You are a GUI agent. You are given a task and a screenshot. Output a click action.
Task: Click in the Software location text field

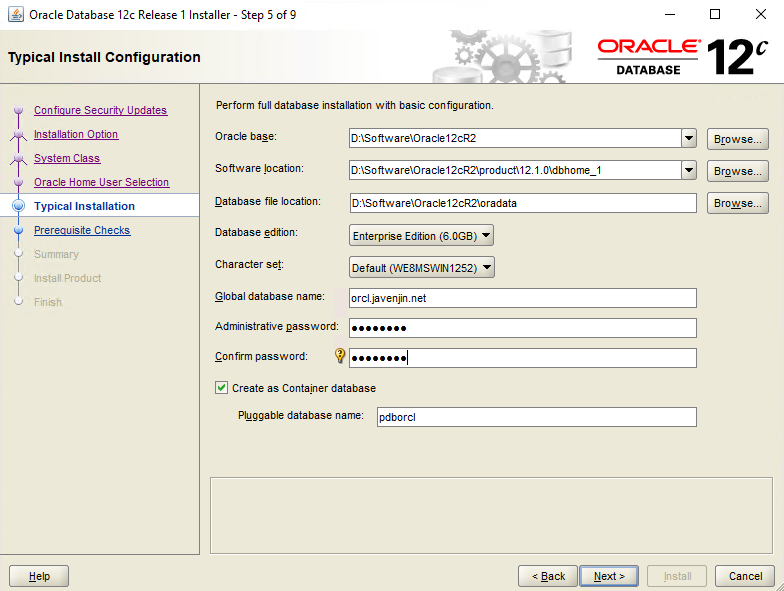(515, 170)
